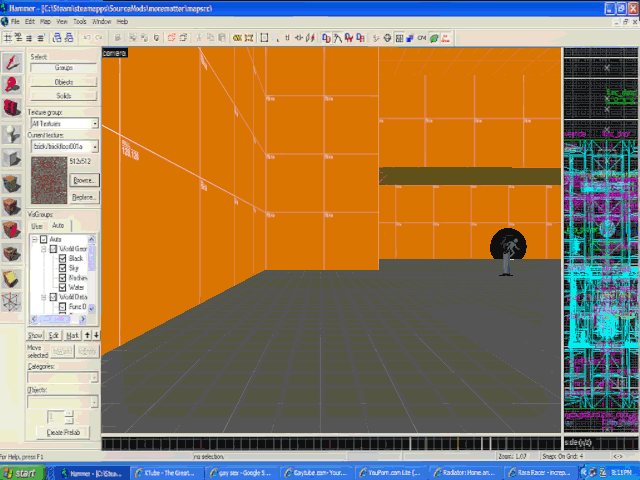
Task: Collapse the Auto visgroup tree node
Action: point(36,239)
